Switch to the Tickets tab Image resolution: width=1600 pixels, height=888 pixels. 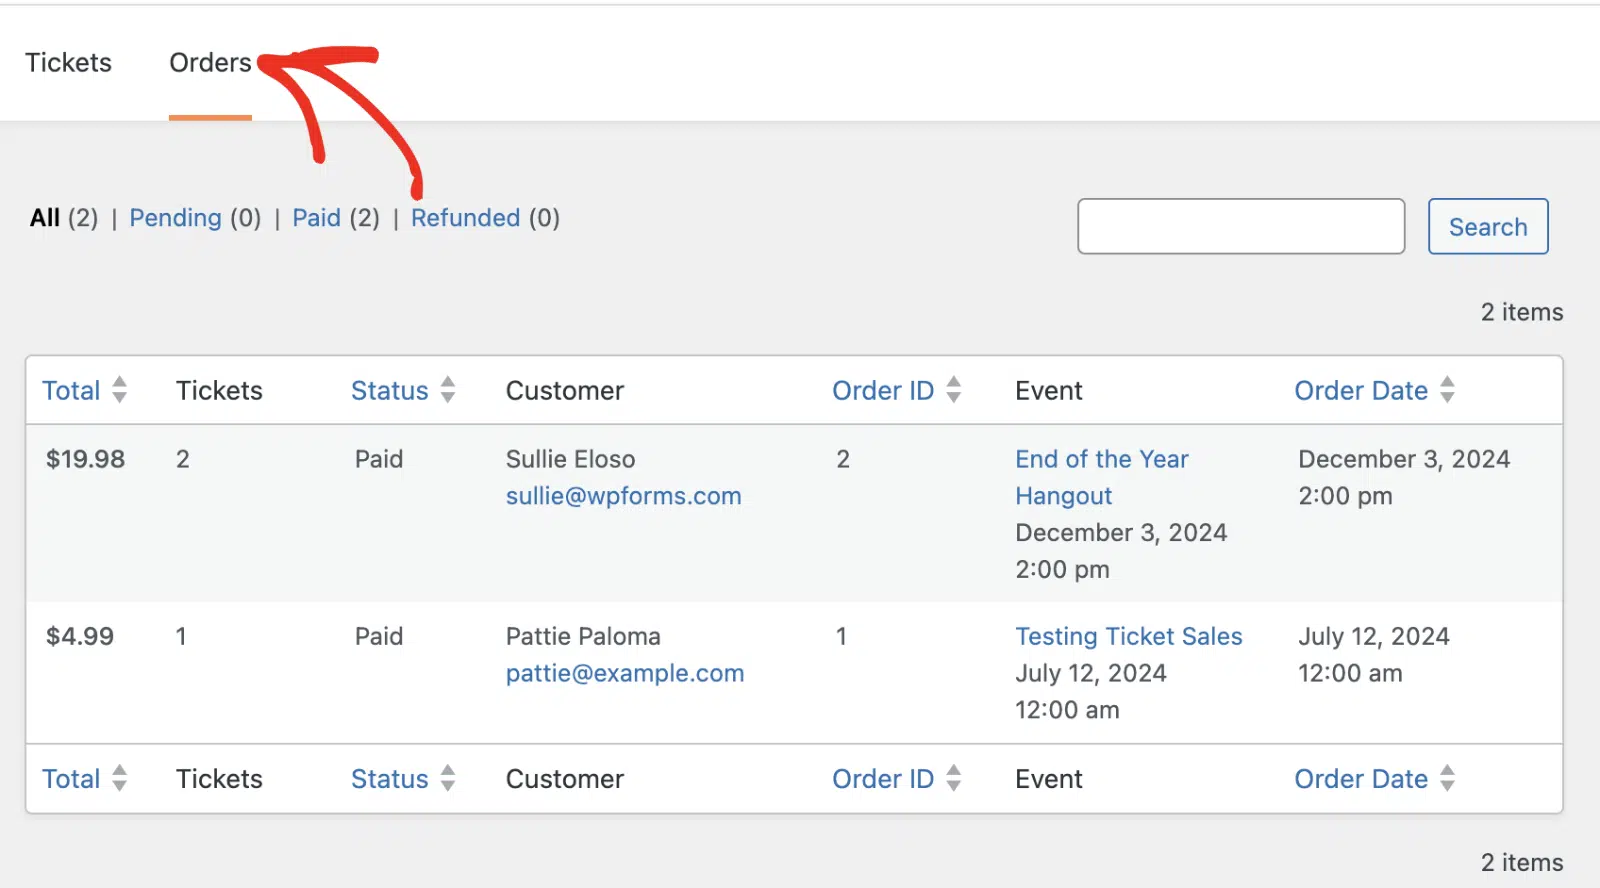68,62
